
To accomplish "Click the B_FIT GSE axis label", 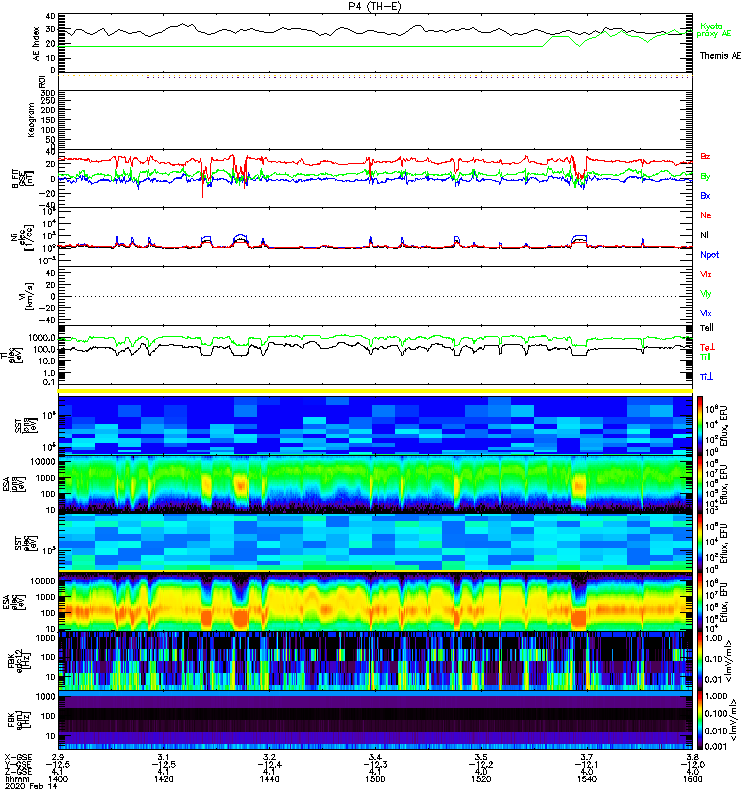I will tap(21, 179).
